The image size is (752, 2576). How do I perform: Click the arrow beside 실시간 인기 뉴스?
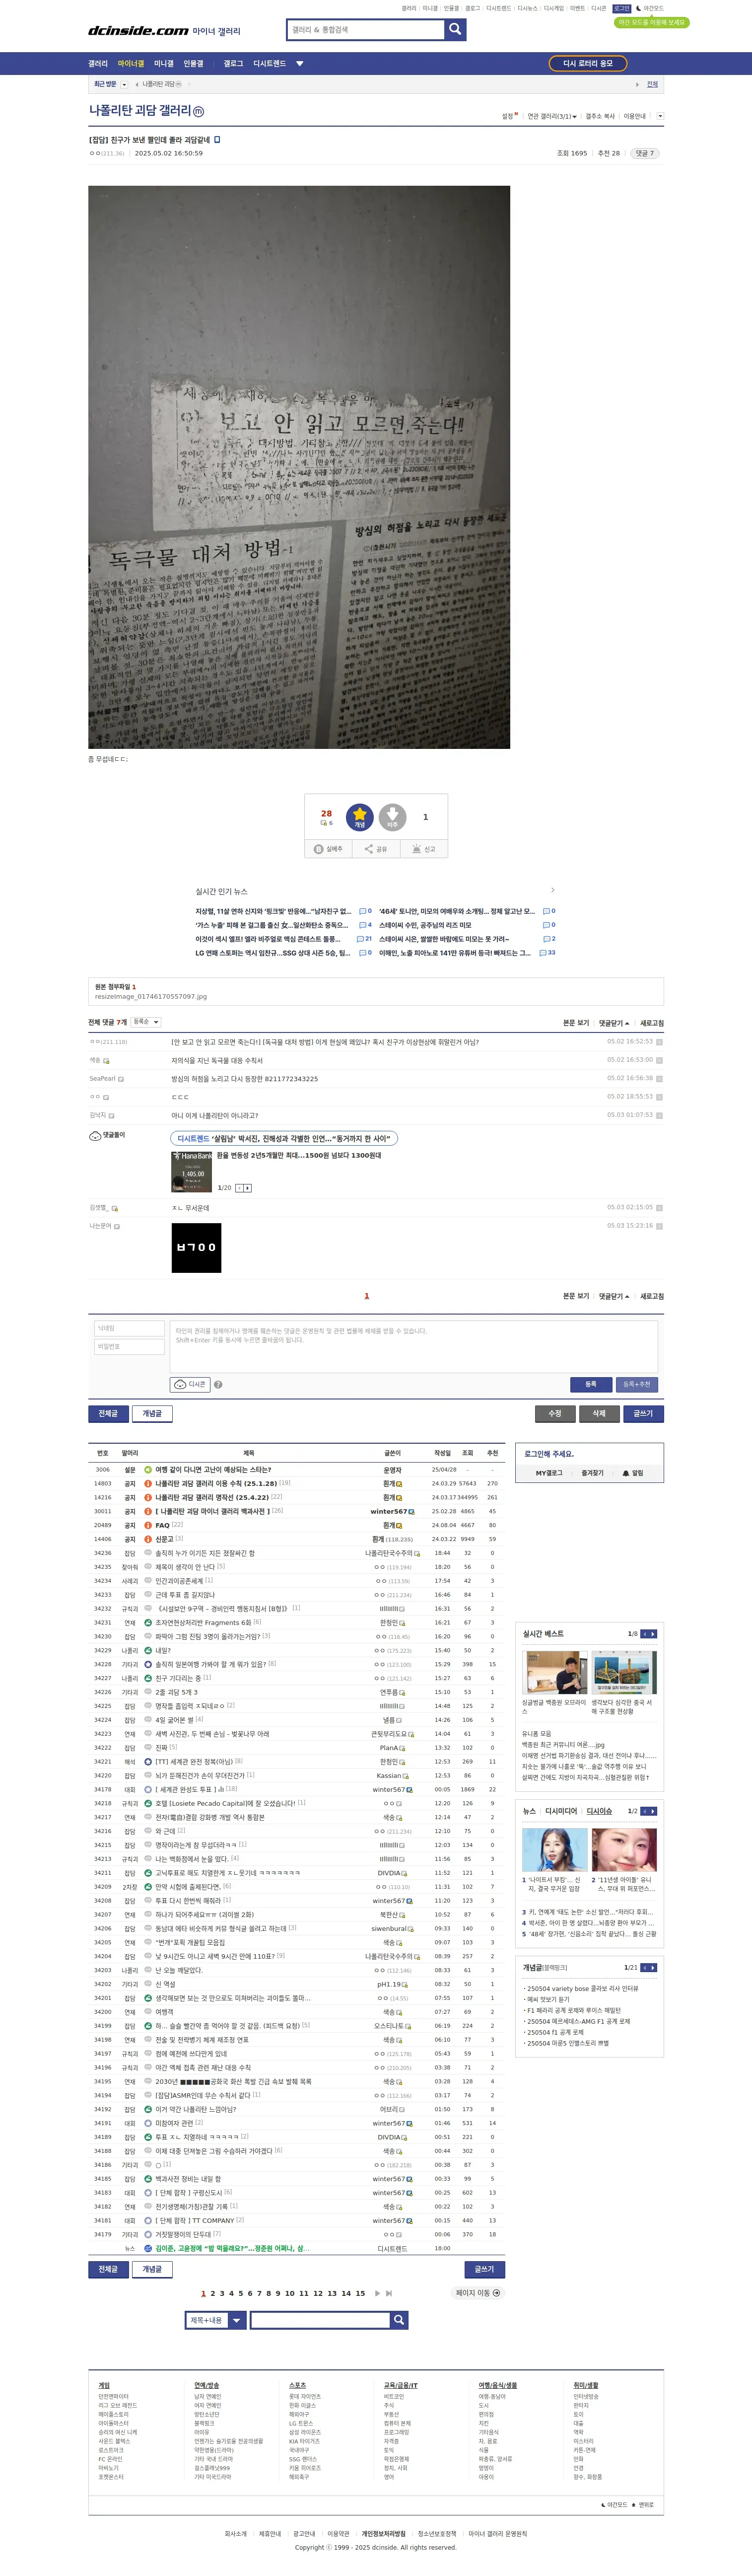[552, 890]
